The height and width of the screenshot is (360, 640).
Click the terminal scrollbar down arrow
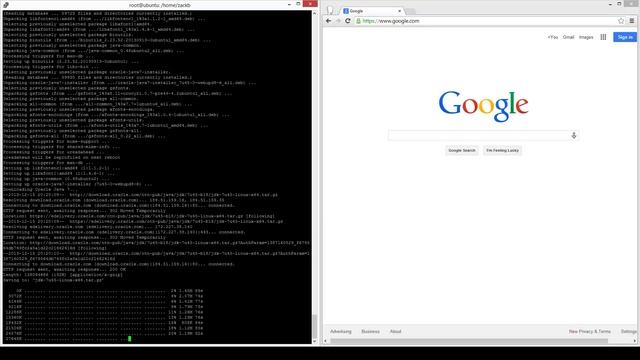tap(314, 341)
